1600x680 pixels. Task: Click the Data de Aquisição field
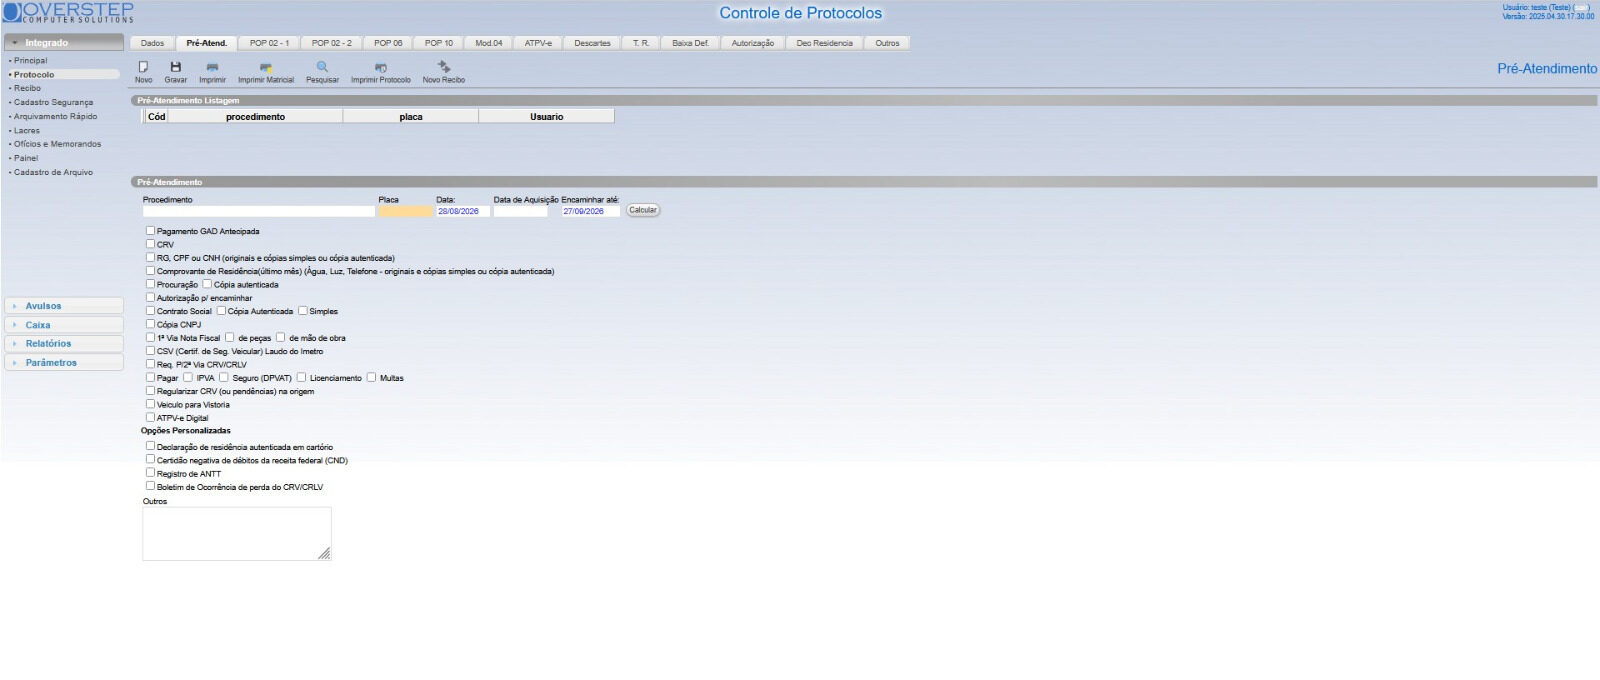521,211
